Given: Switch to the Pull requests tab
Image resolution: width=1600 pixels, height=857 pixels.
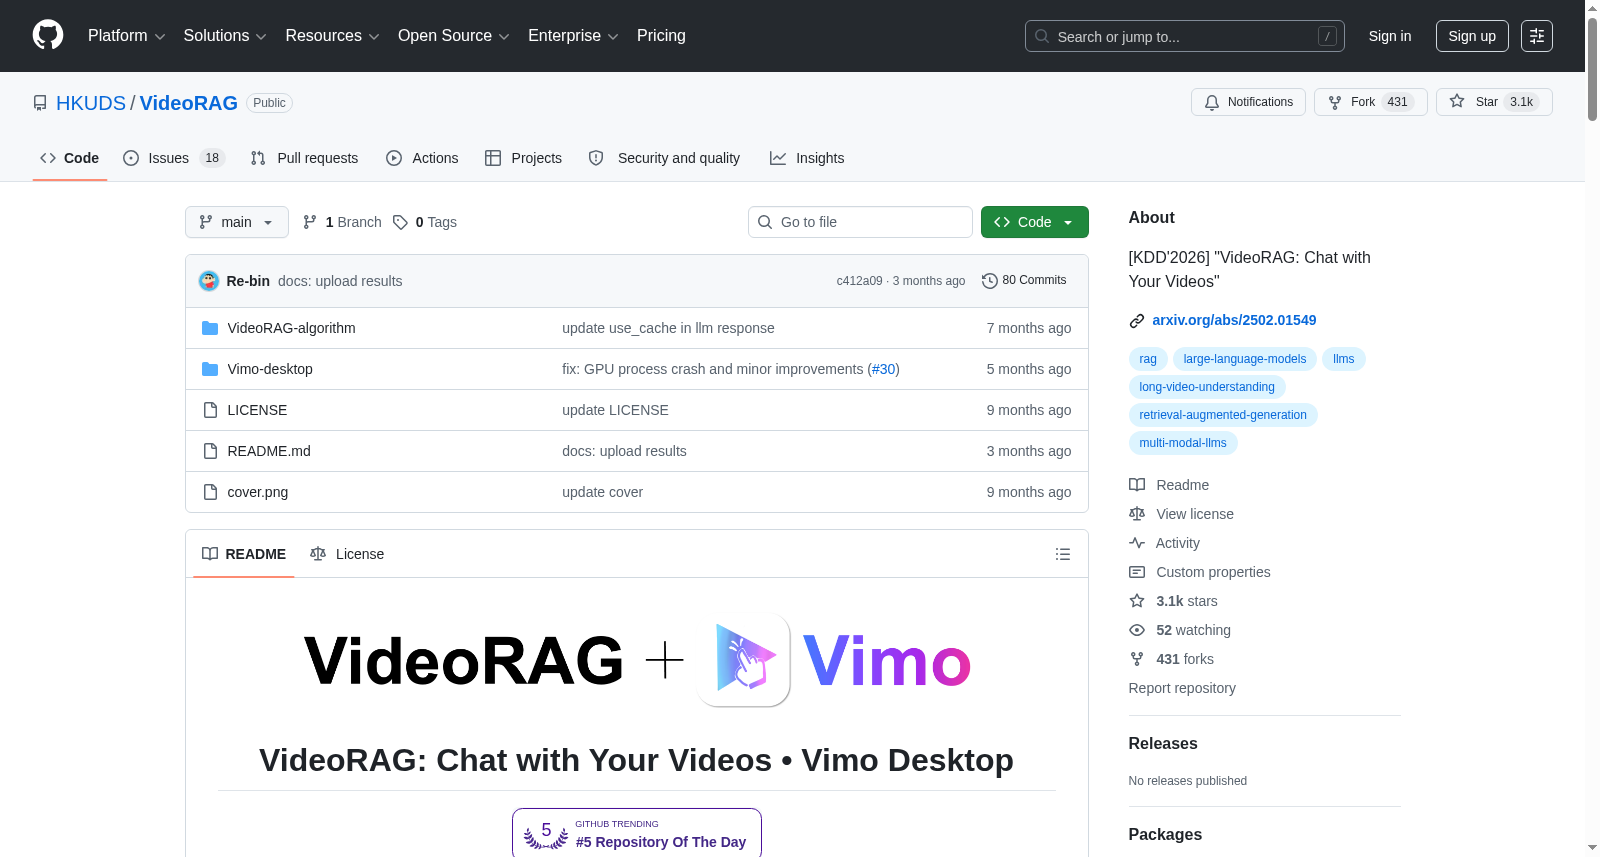Looking at the screenshot, I should tap(304, 158).
